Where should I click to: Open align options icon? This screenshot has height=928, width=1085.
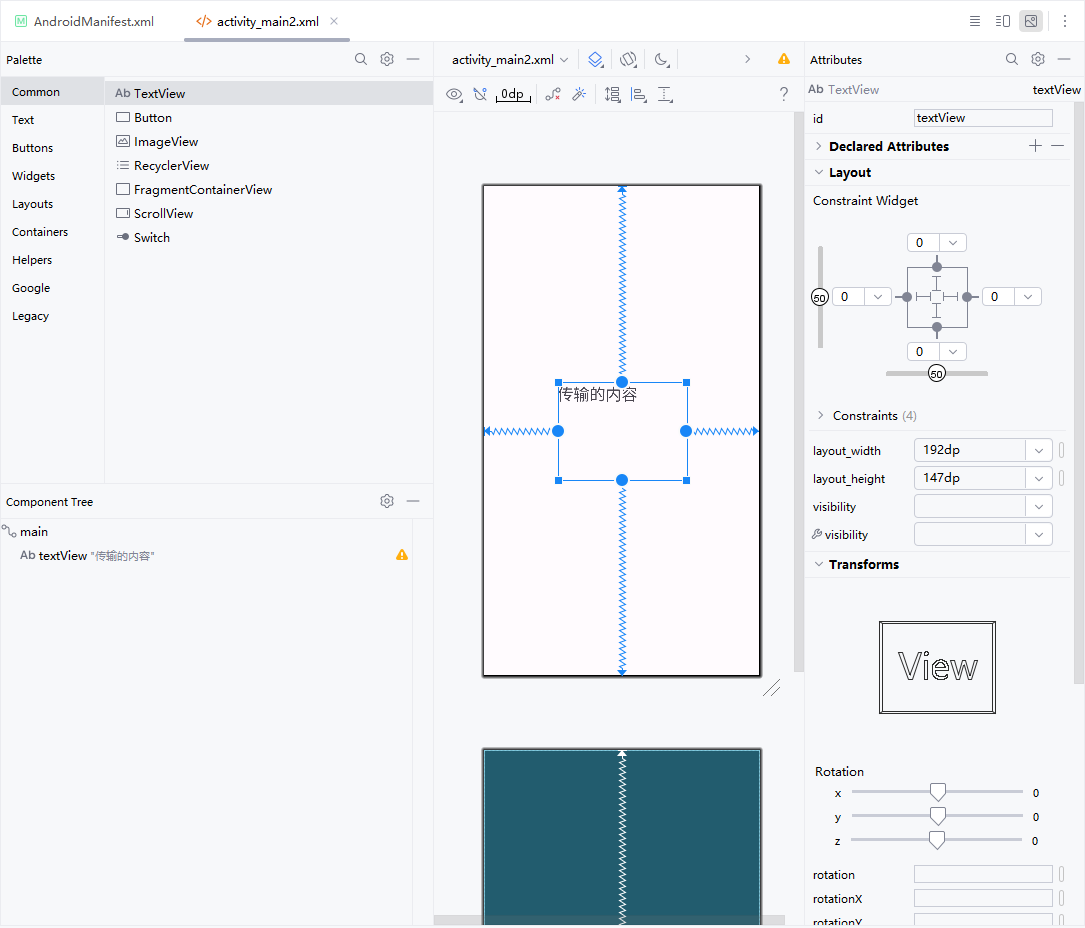tap(639, 94)
